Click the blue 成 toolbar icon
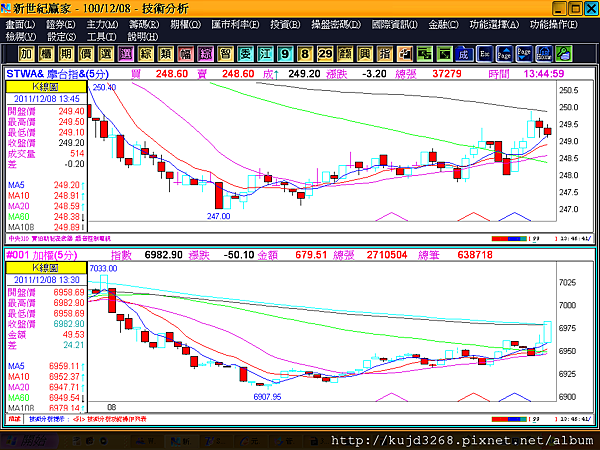This screenshot has height=450, width=600. (464, 54)
